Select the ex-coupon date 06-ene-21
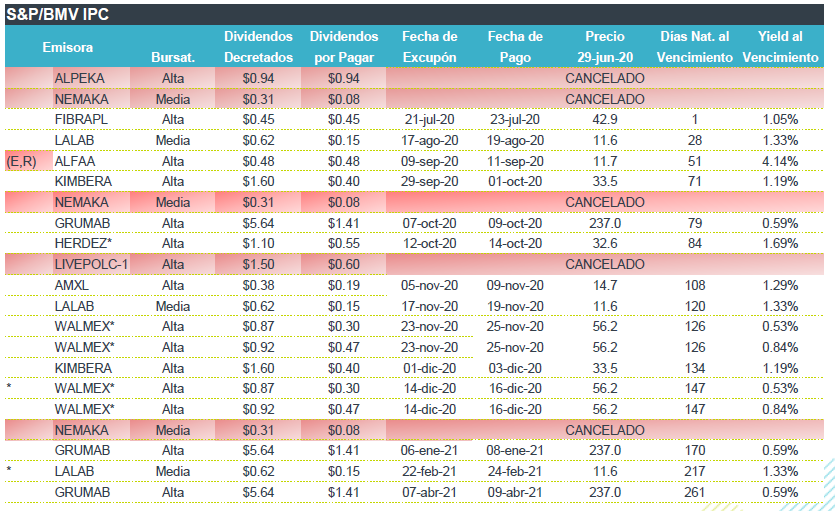Screen dimensions: 835x511 click(x=429, y=450)
